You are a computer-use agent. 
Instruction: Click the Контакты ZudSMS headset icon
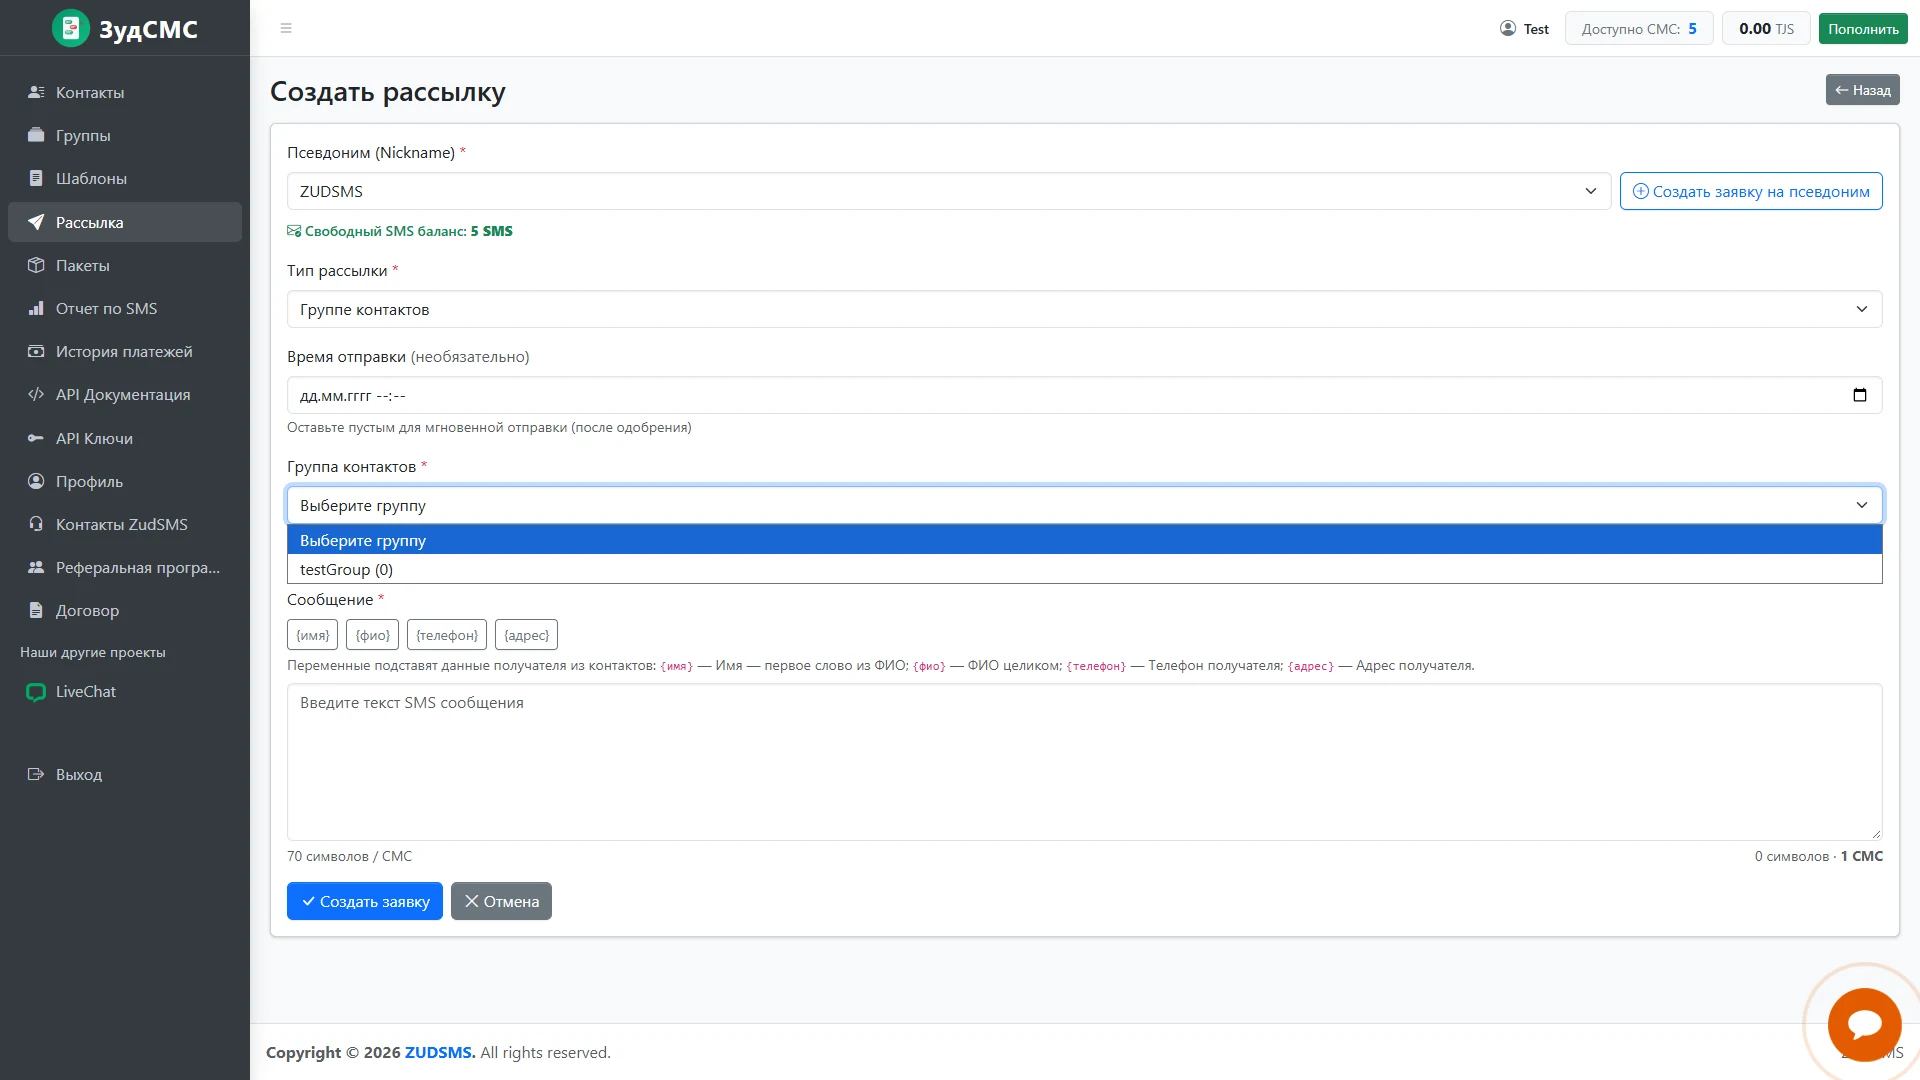tap(36, 524)
